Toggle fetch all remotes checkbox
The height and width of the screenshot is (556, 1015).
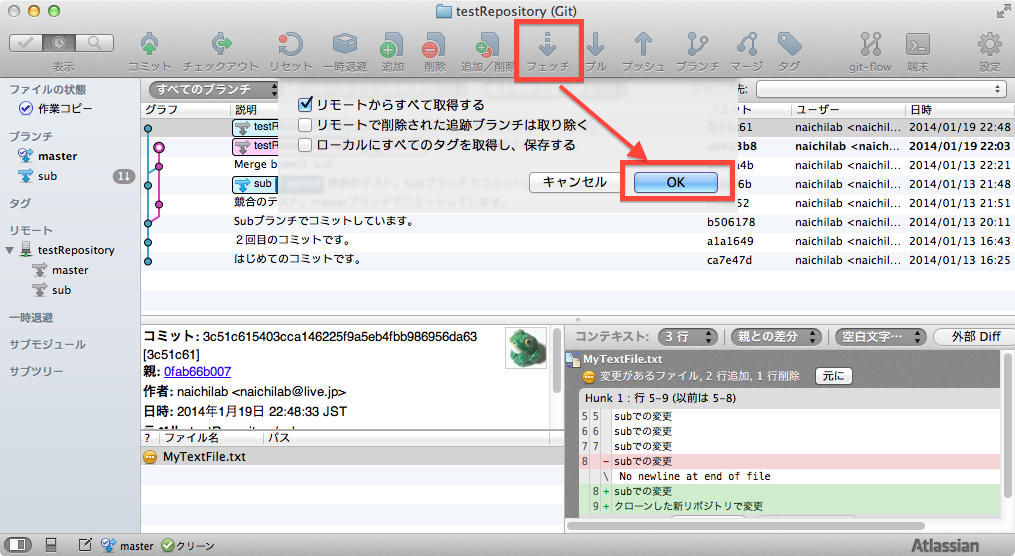click(x=305, y=105)
